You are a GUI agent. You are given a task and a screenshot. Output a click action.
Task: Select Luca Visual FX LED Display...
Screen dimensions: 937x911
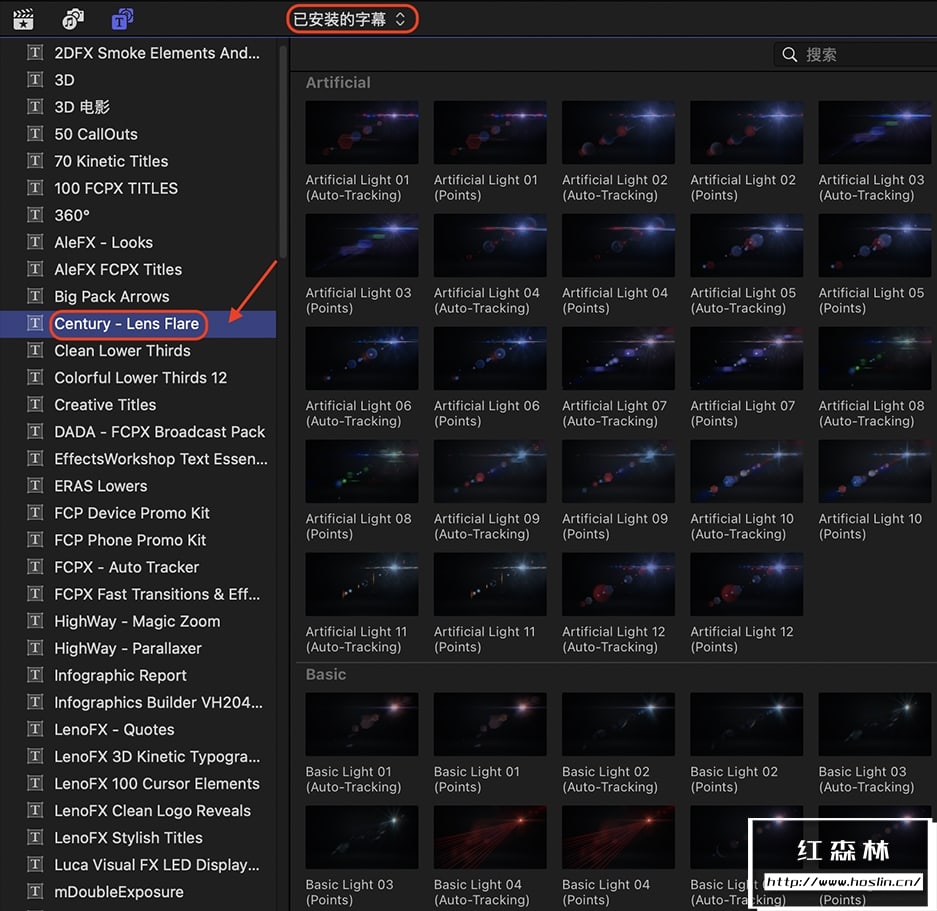(x=138, y=864)
